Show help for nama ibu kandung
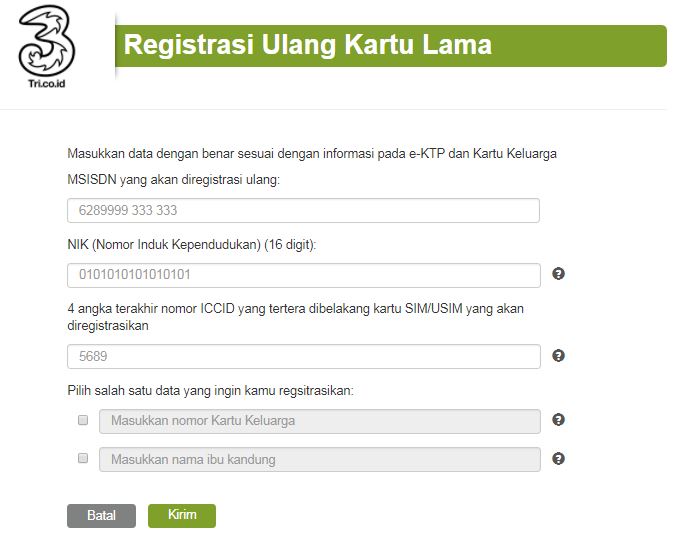673x537 pixels. coord(559,459)
